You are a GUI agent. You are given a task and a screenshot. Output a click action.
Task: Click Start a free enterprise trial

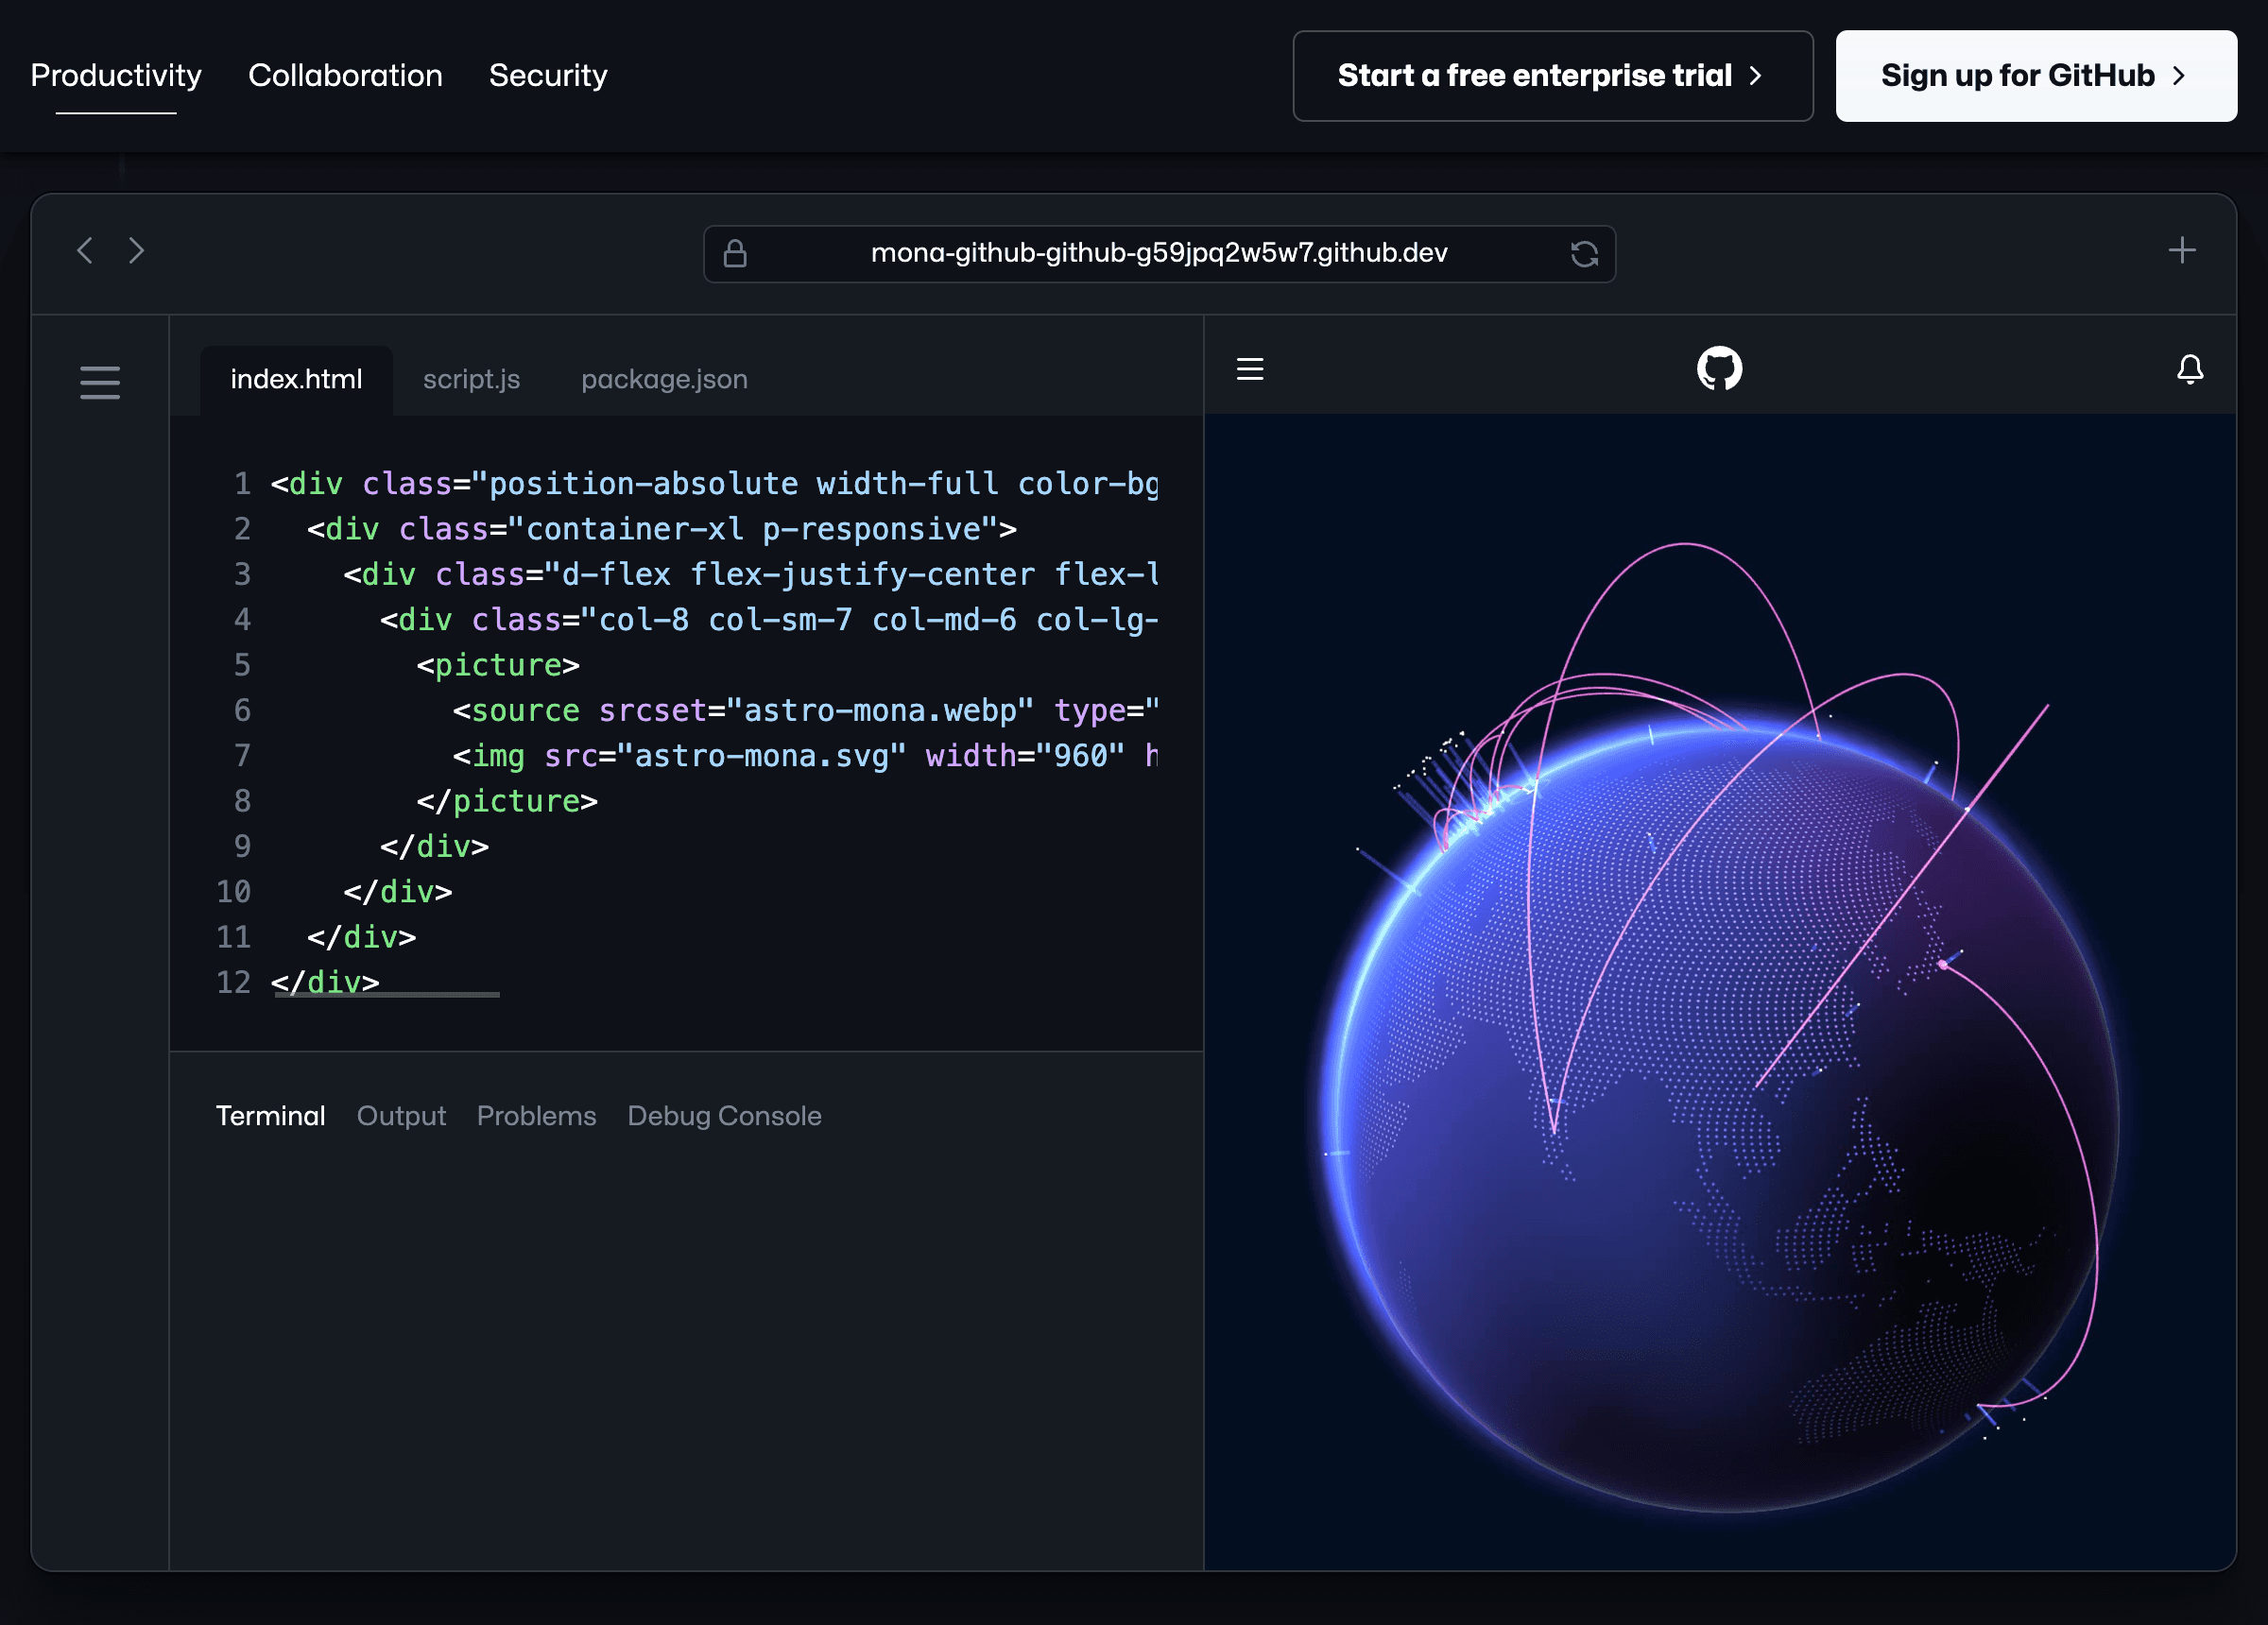tap(1552, 76)
